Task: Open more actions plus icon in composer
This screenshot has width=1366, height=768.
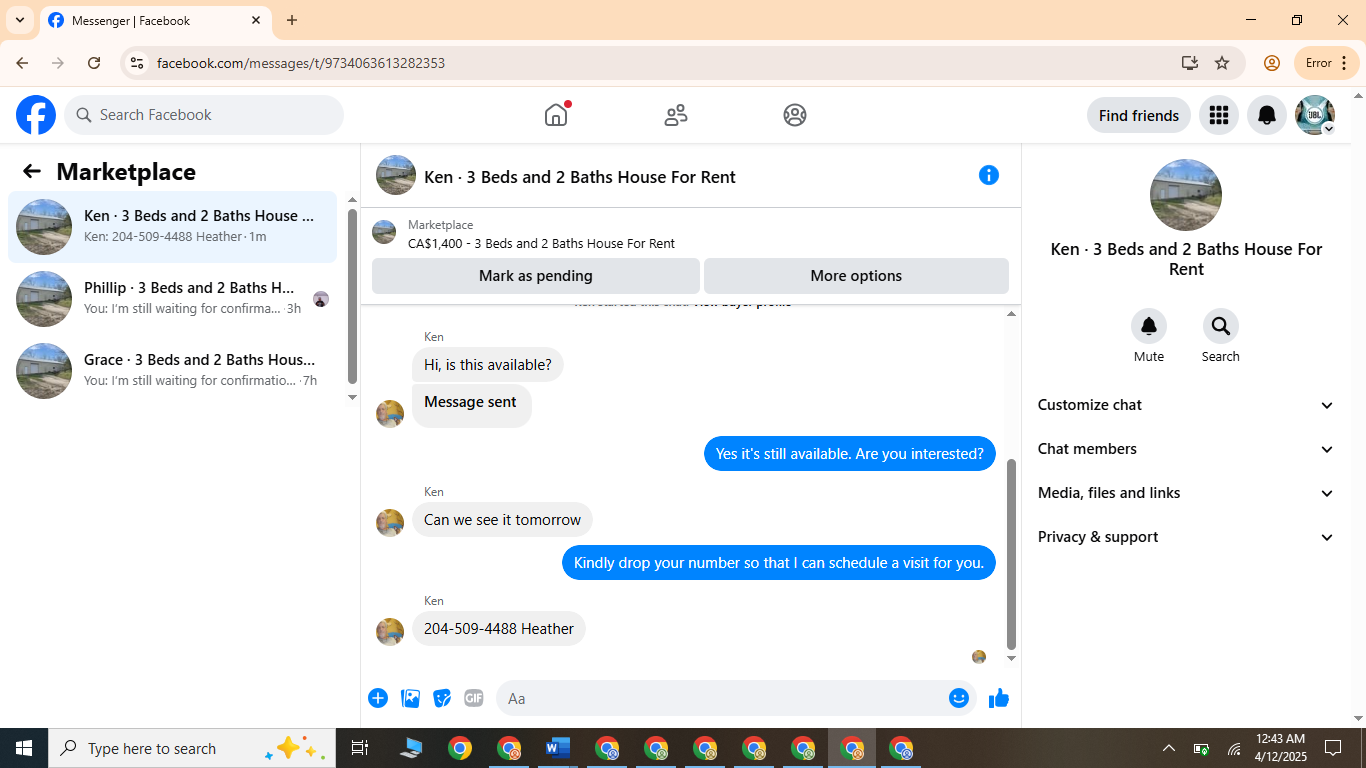Action: coord(378,698)
